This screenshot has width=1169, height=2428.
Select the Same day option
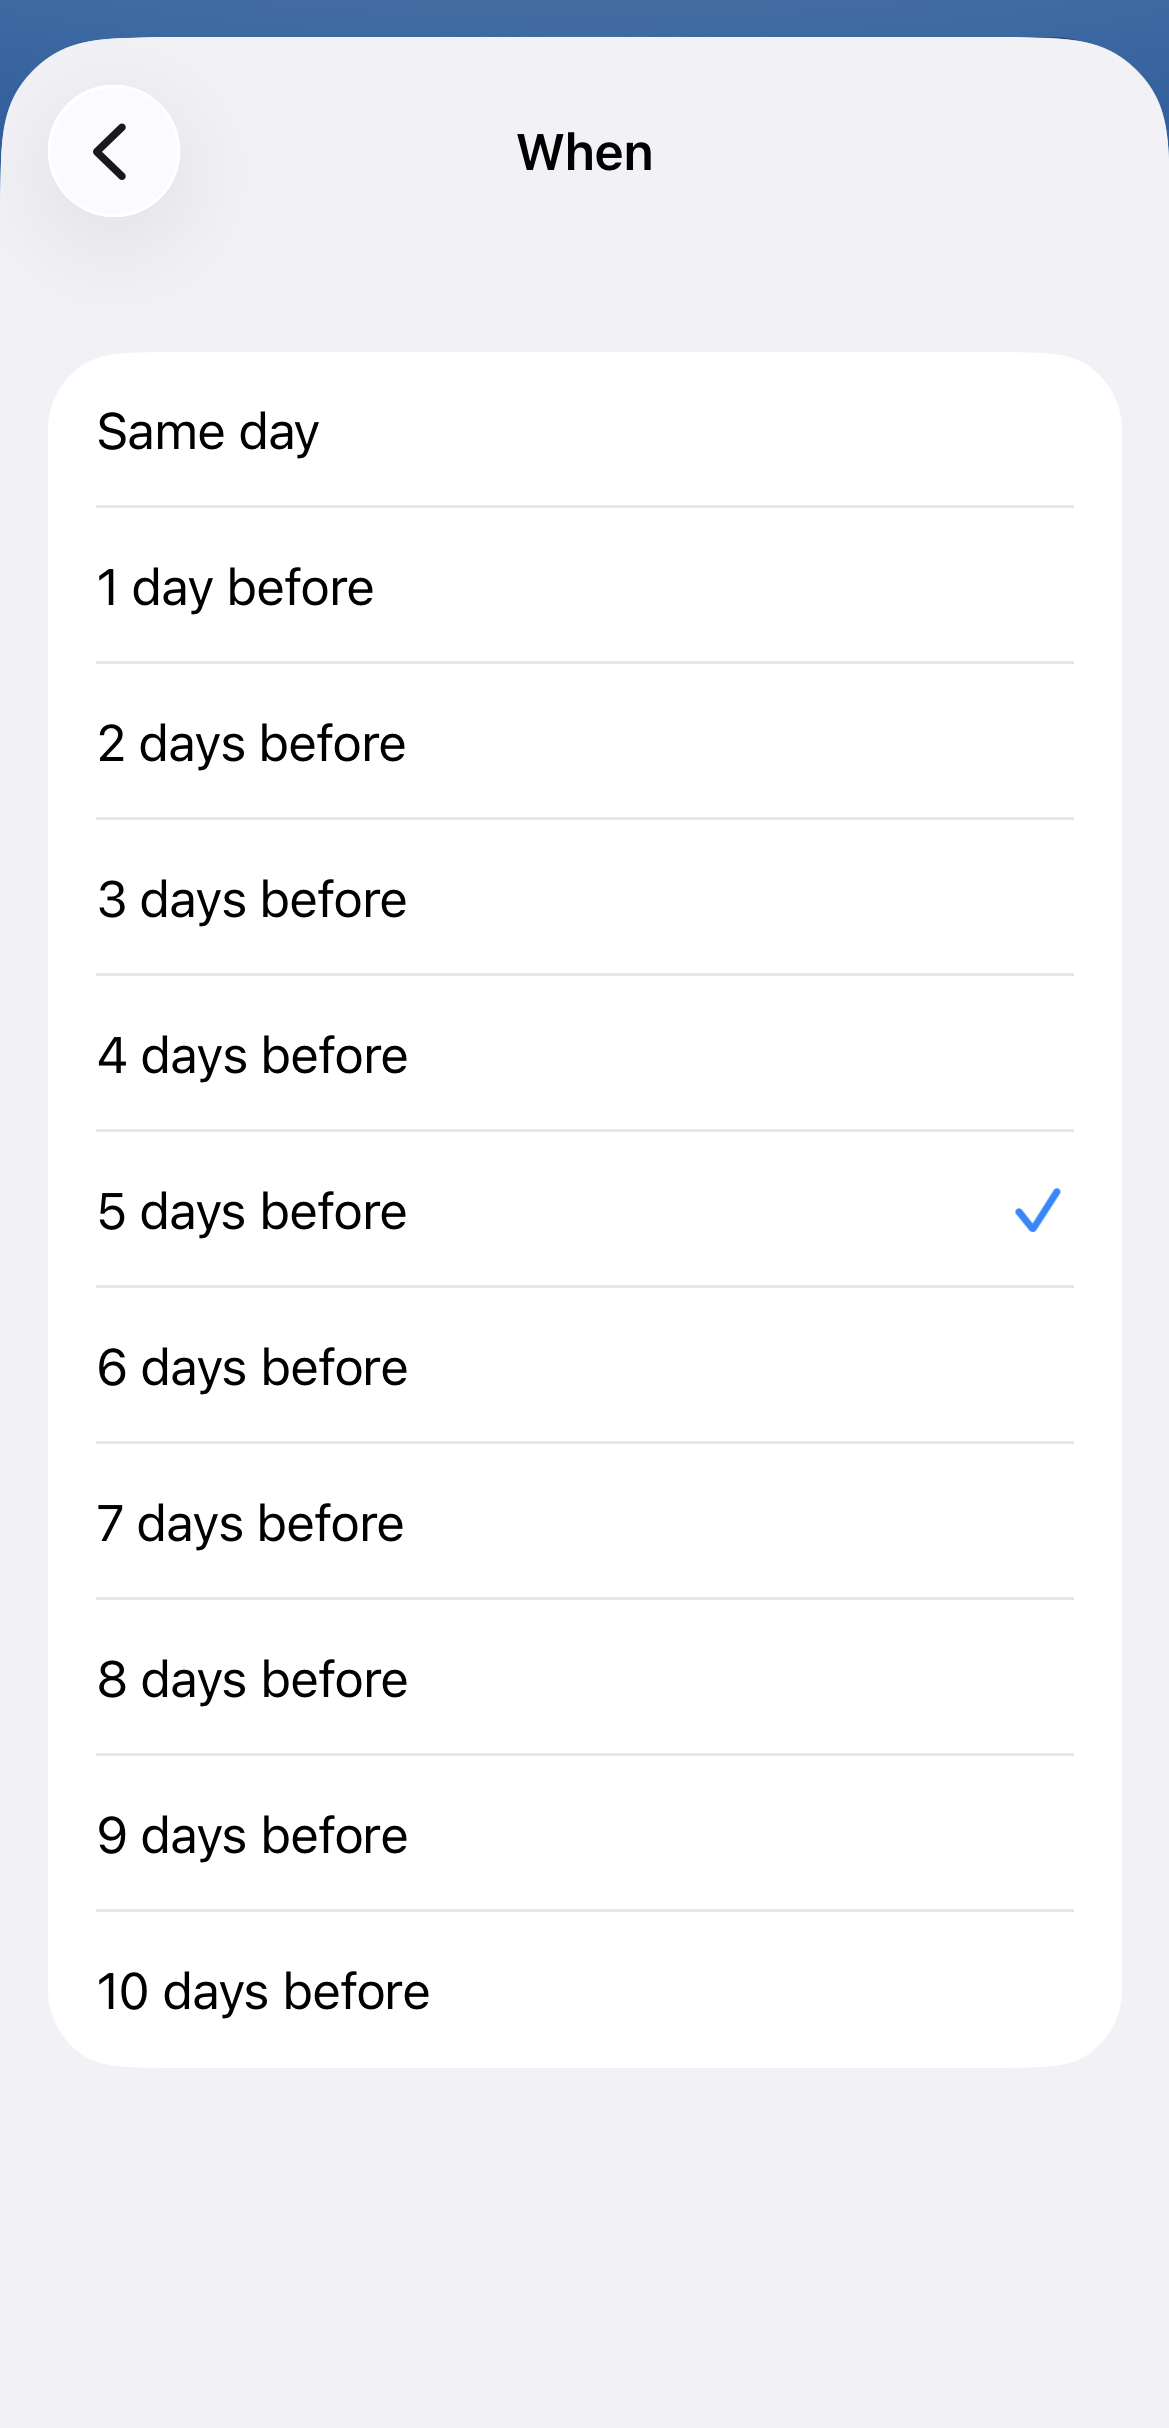(x=585, y=431)
